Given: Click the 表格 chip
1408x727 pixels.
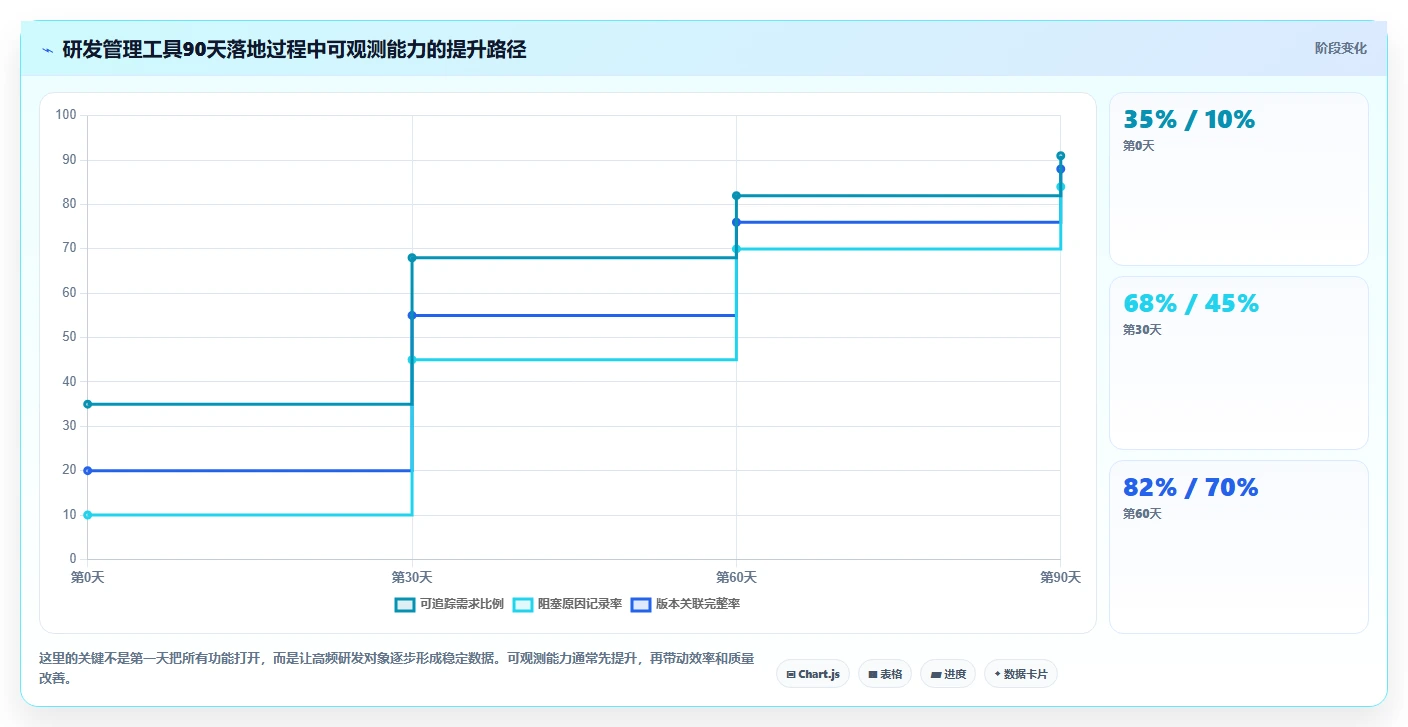Looking at the screenshot, I should click(885, 674).
